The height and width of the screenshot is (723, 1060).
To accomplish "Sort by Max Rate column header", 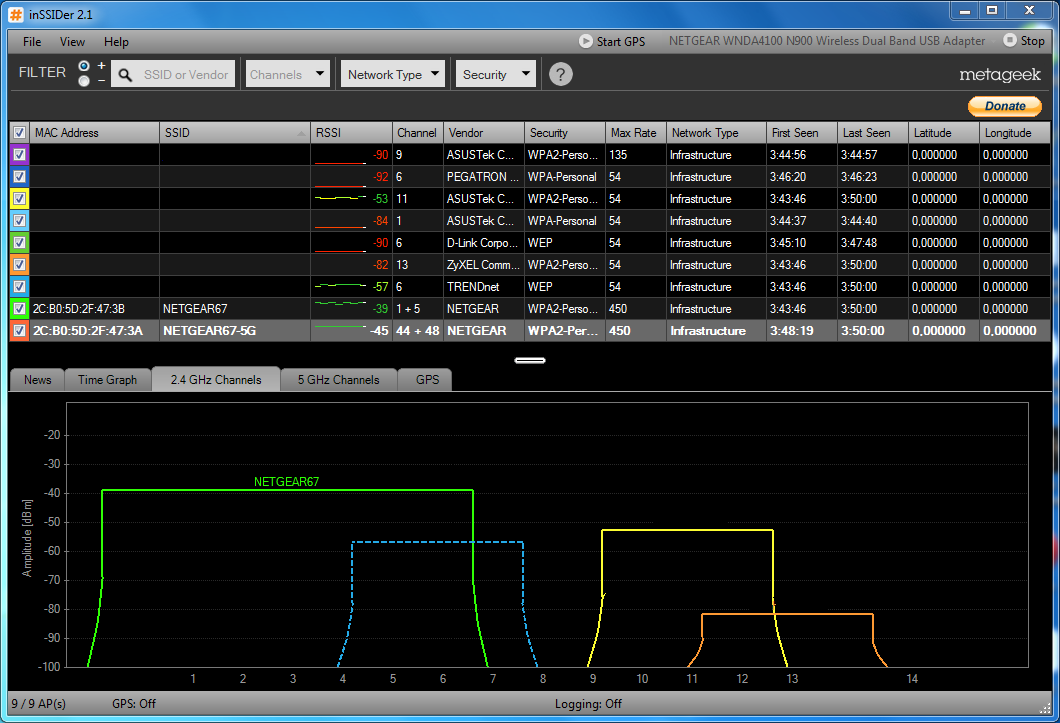I will click(x=635, y=133).
